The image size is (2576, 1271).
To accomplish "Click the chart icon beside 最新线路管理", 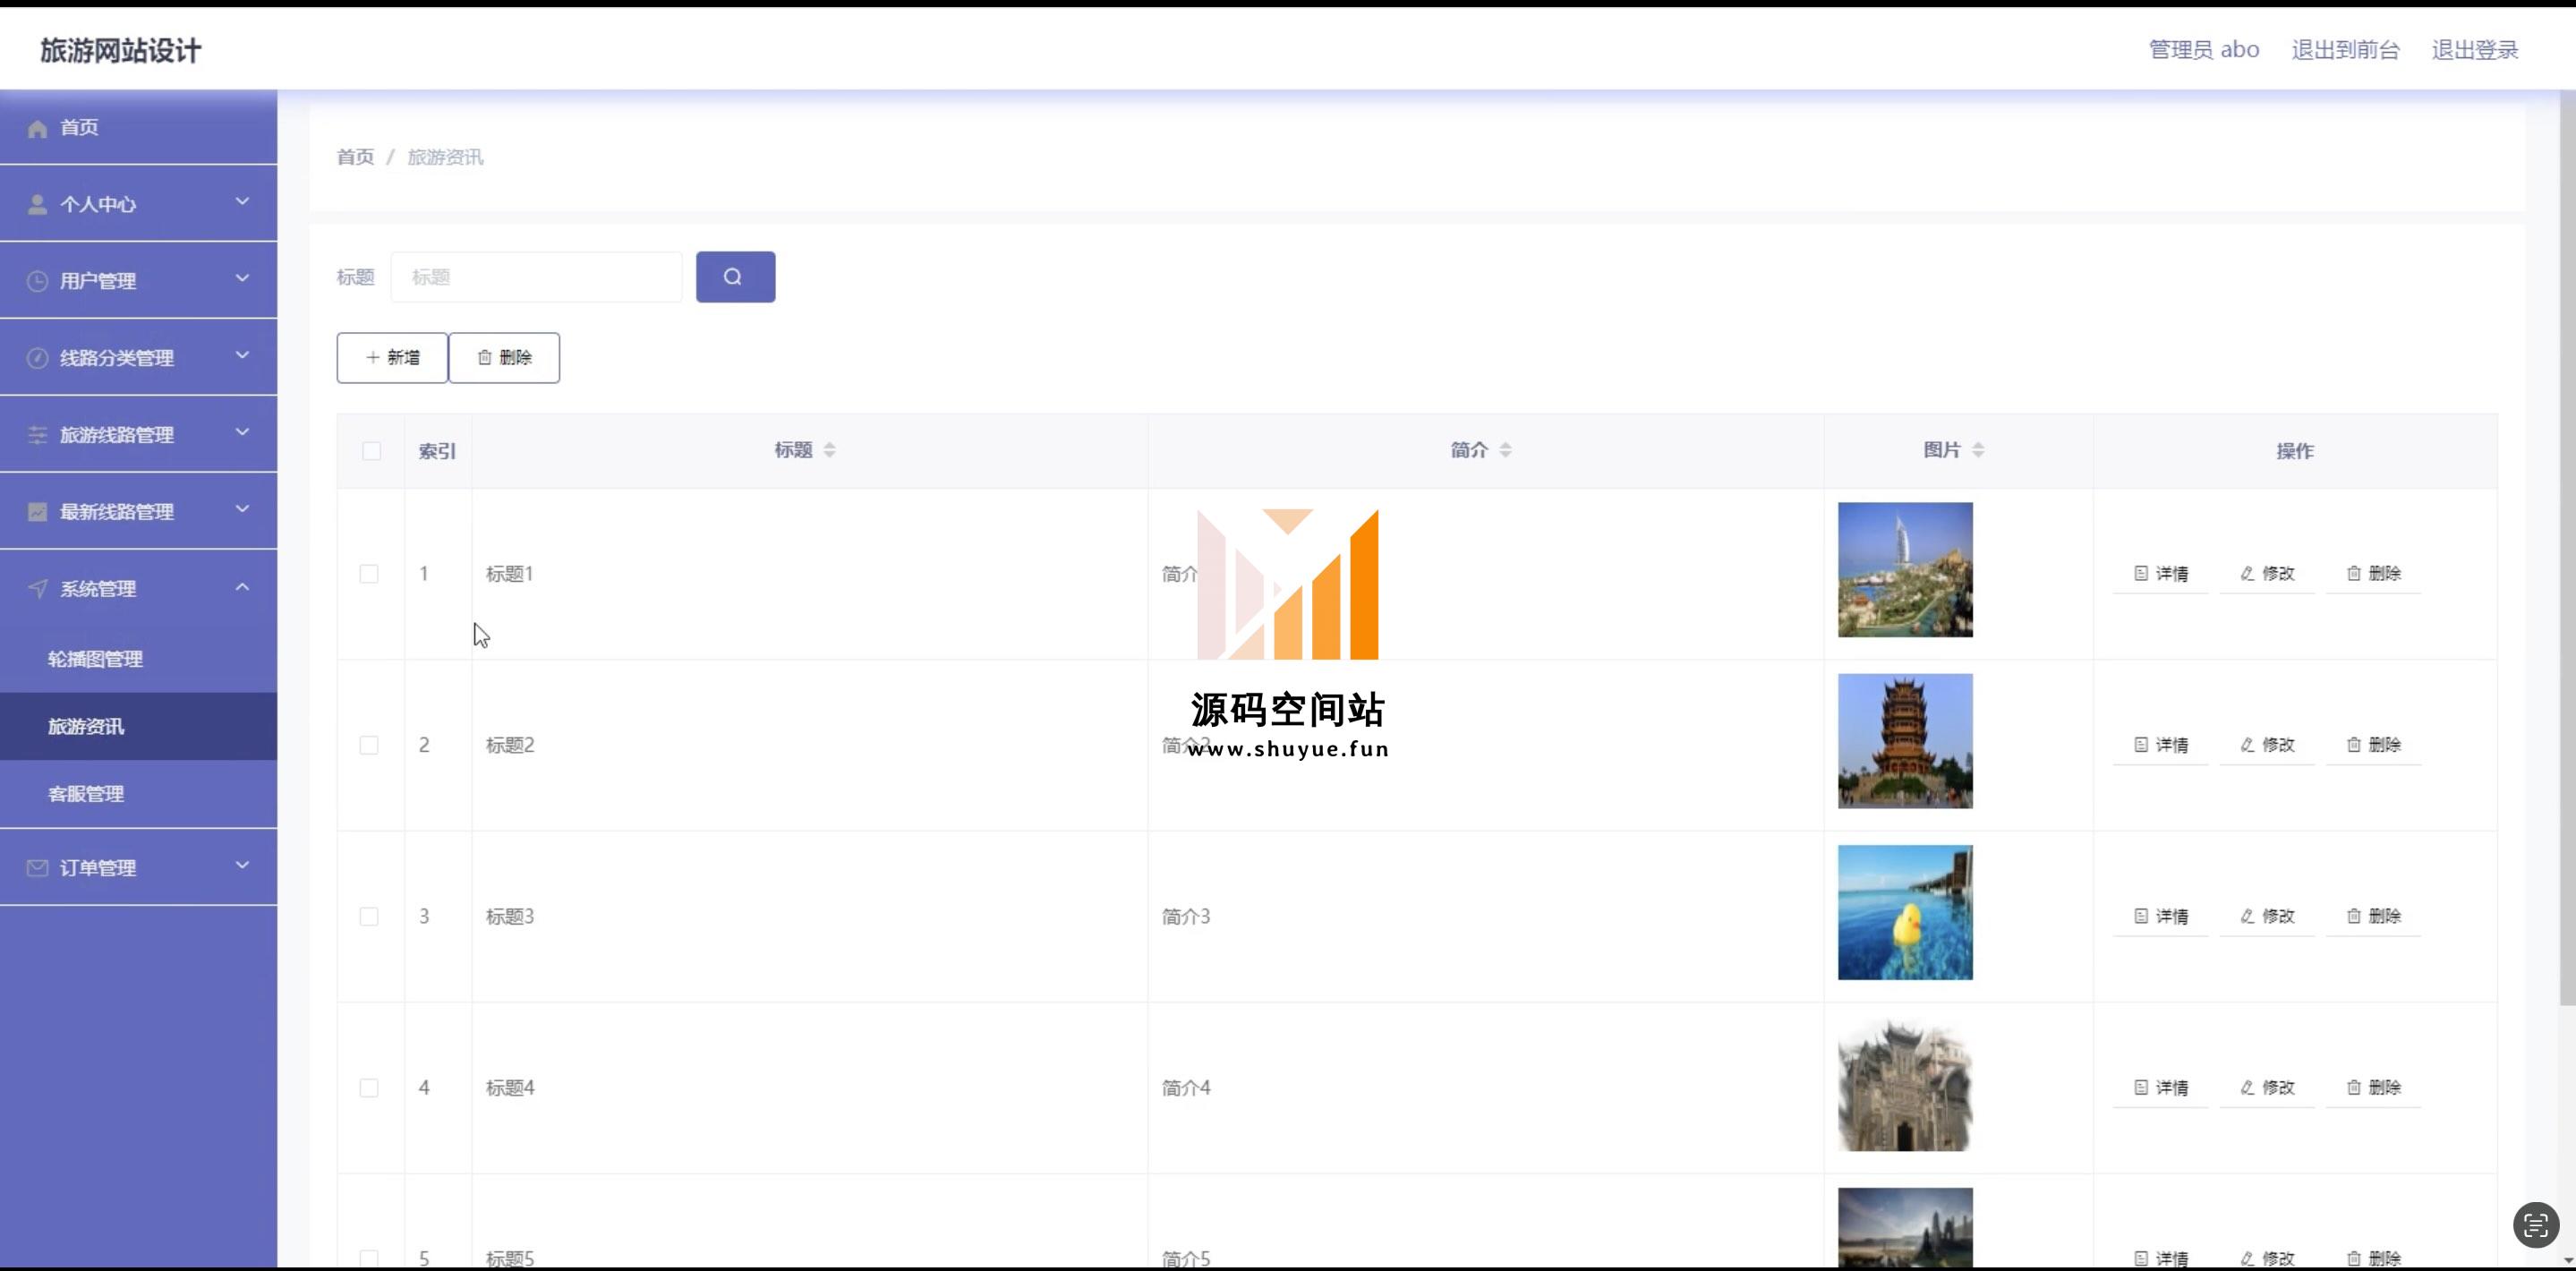I will coord(37,512).
